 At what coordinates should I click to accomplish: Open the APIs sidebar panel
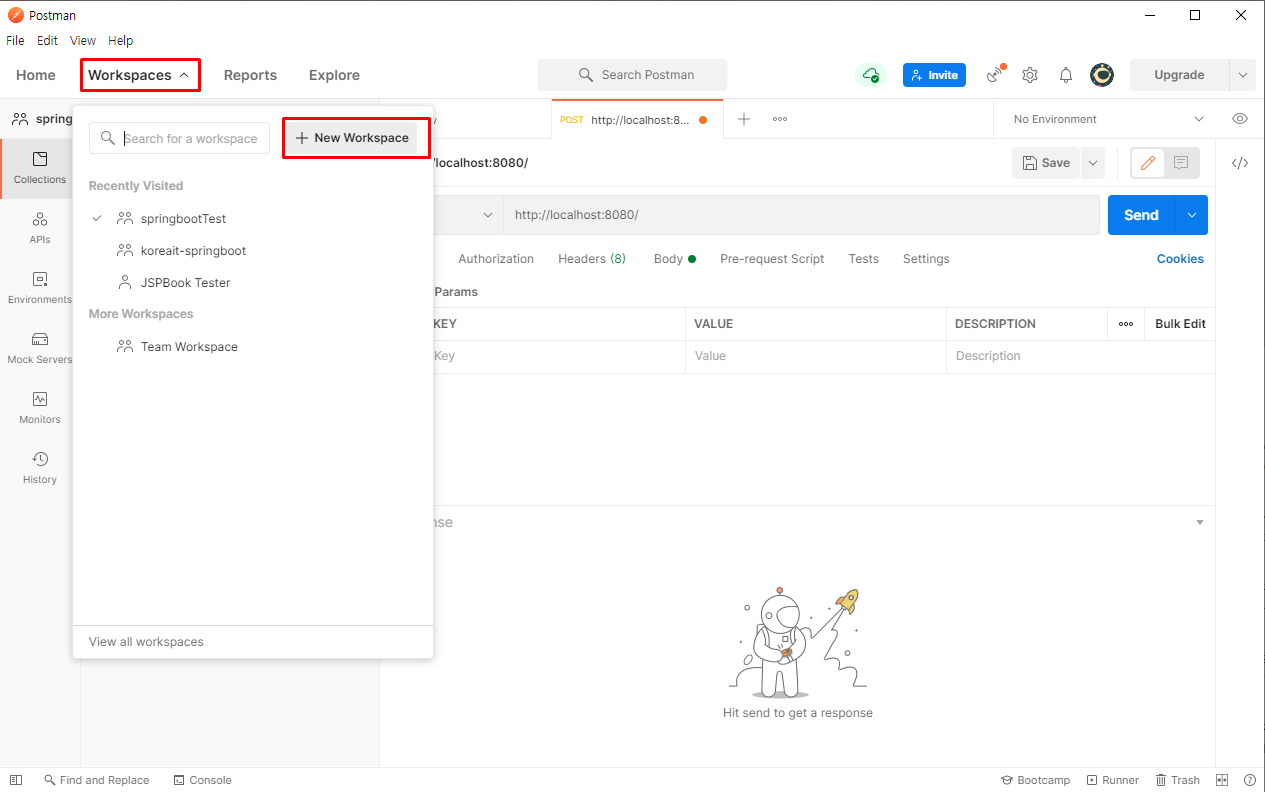pyautogui.click(x=40, y=228)
